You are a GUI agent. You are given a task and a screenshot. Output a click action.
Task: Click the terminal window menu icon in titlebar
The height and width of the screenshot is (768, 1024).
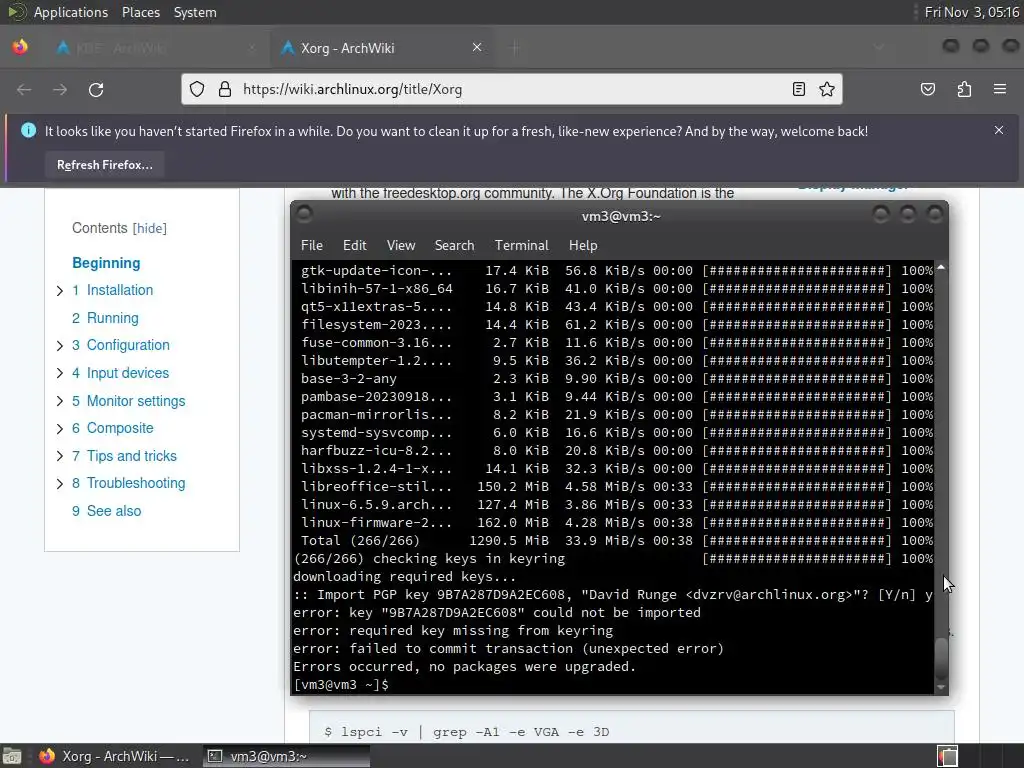[304, 214]
